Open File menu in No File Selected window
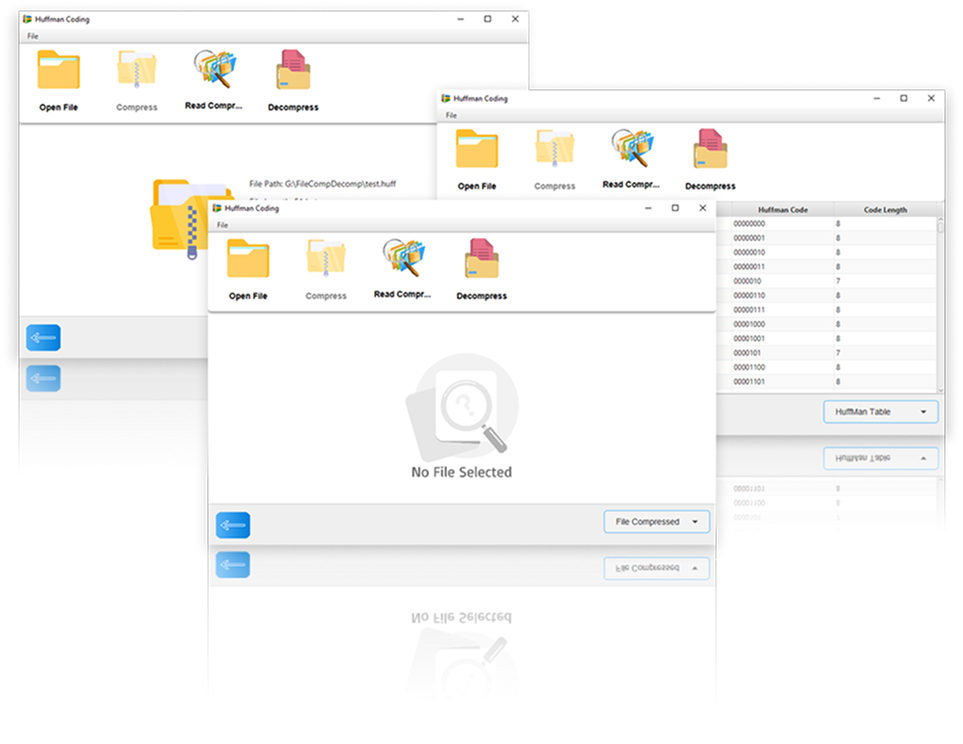963x744 pixels. point(223,225)
